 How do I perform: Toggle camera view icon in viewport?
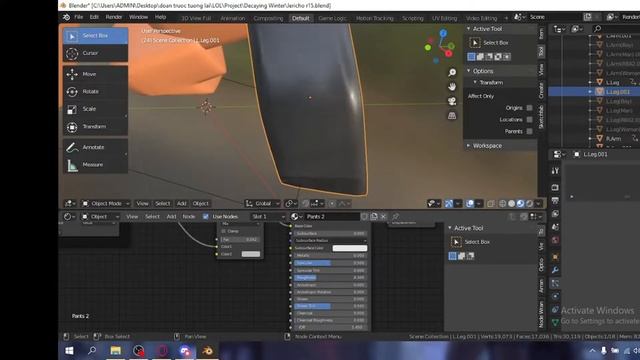(452, 101)
